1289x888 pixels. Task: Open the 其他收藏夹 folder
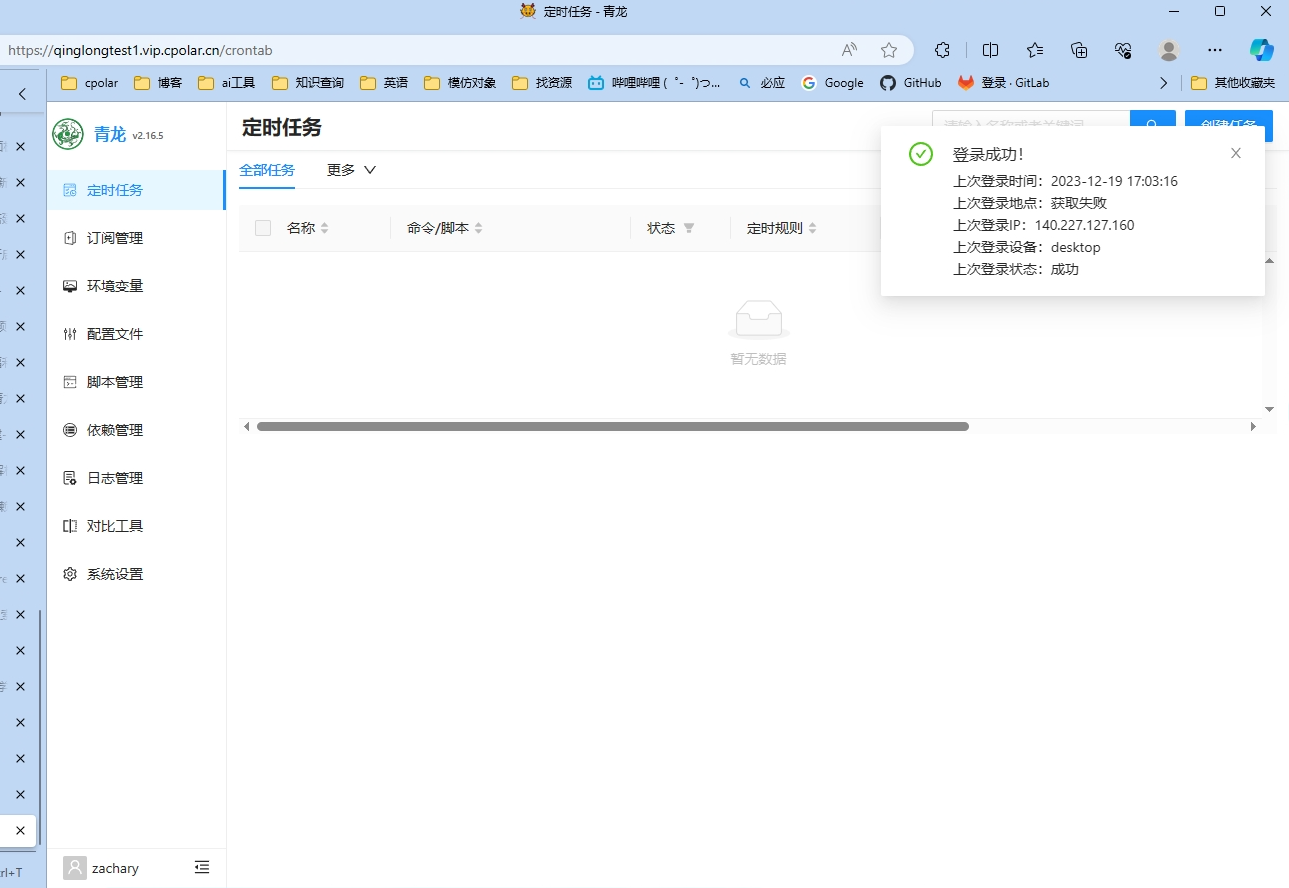tap(1233, 83)
